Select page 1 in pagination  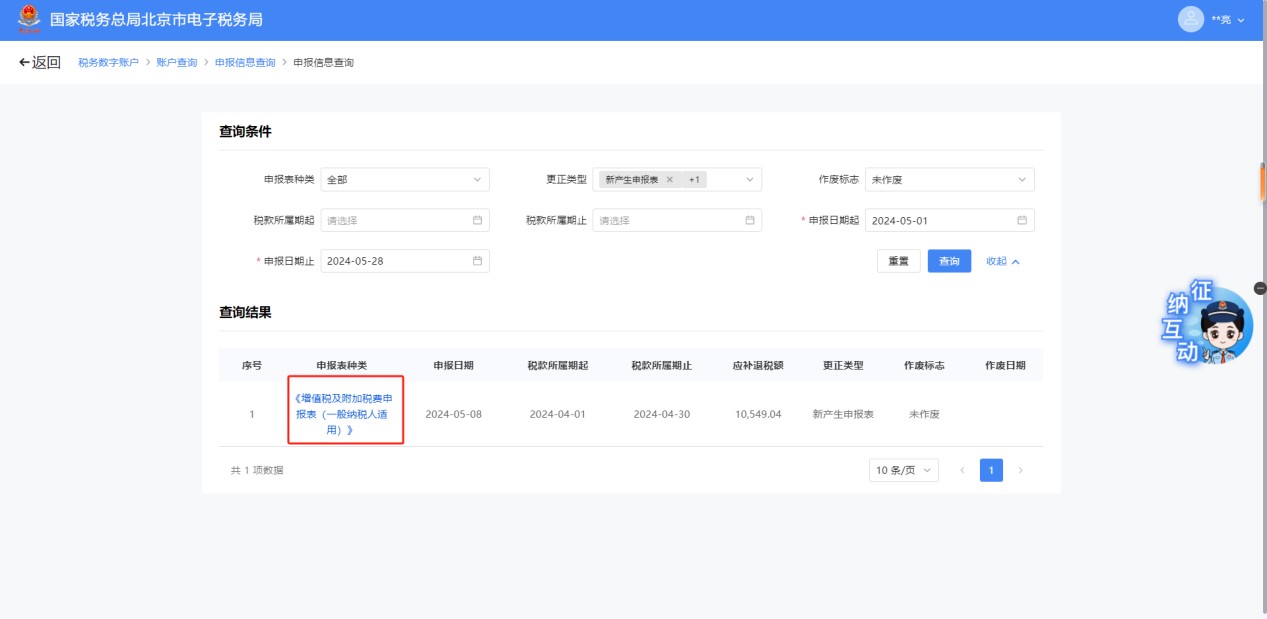click(991, 470)
